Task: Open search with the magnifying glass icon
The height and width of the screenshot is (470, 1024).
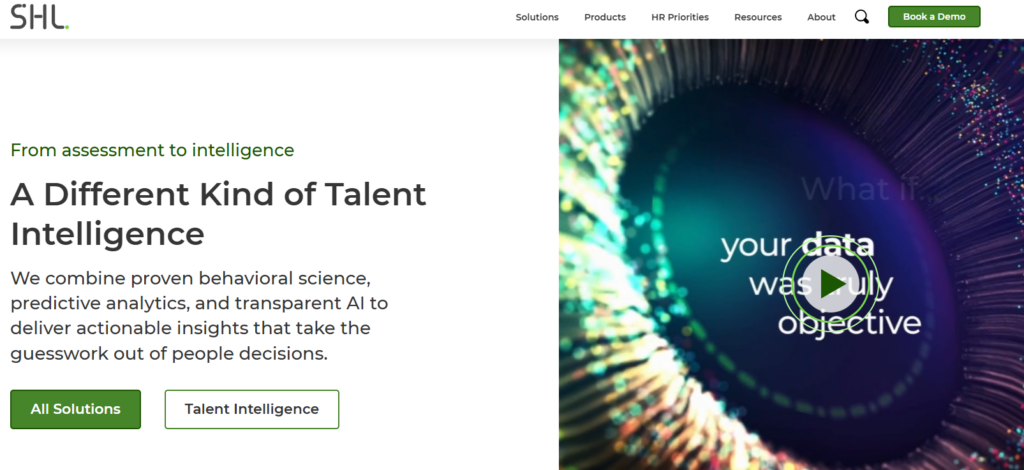Action: [x=862, y=17]
